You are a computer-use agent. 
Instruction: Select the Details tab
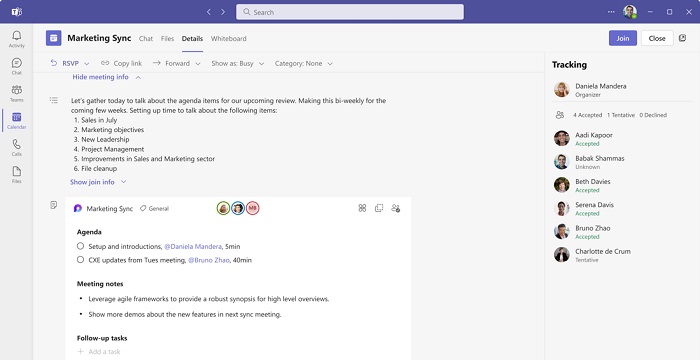pyautogui.click(x=192, y=38)
